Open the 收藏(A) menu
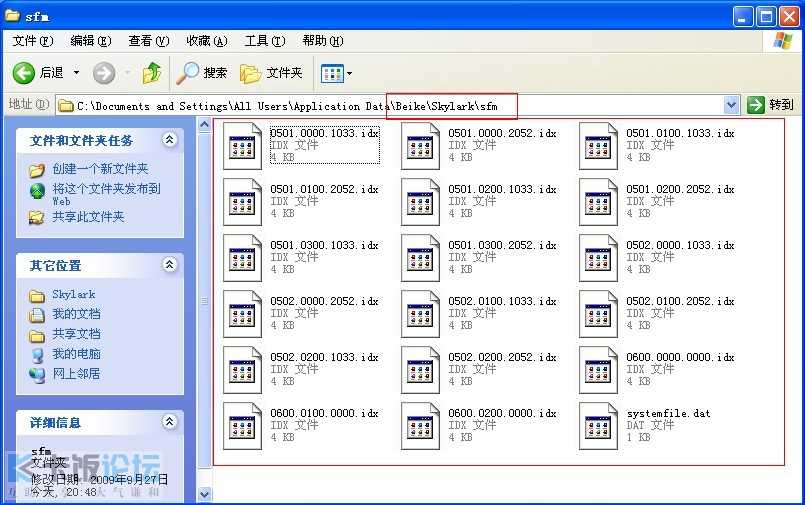Viewport: 805px width, 505px height. pos(206,41)
